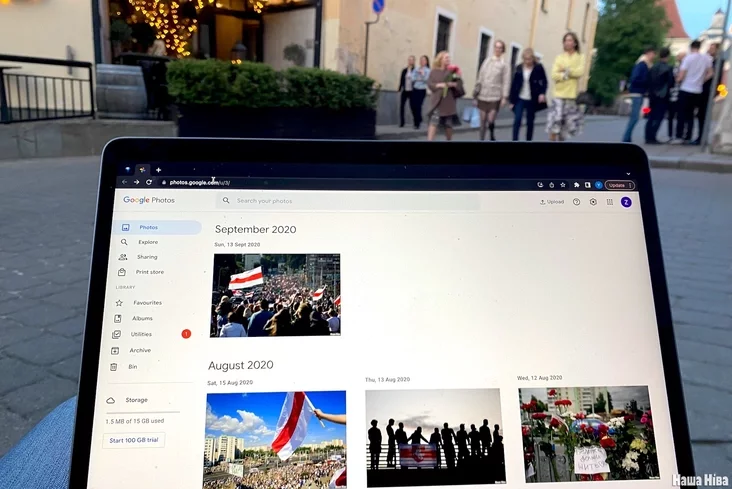Click the Sun, 13 Sept 2020 date label
This screenshot has width=732, height=489.
click(x=237, y=244)
